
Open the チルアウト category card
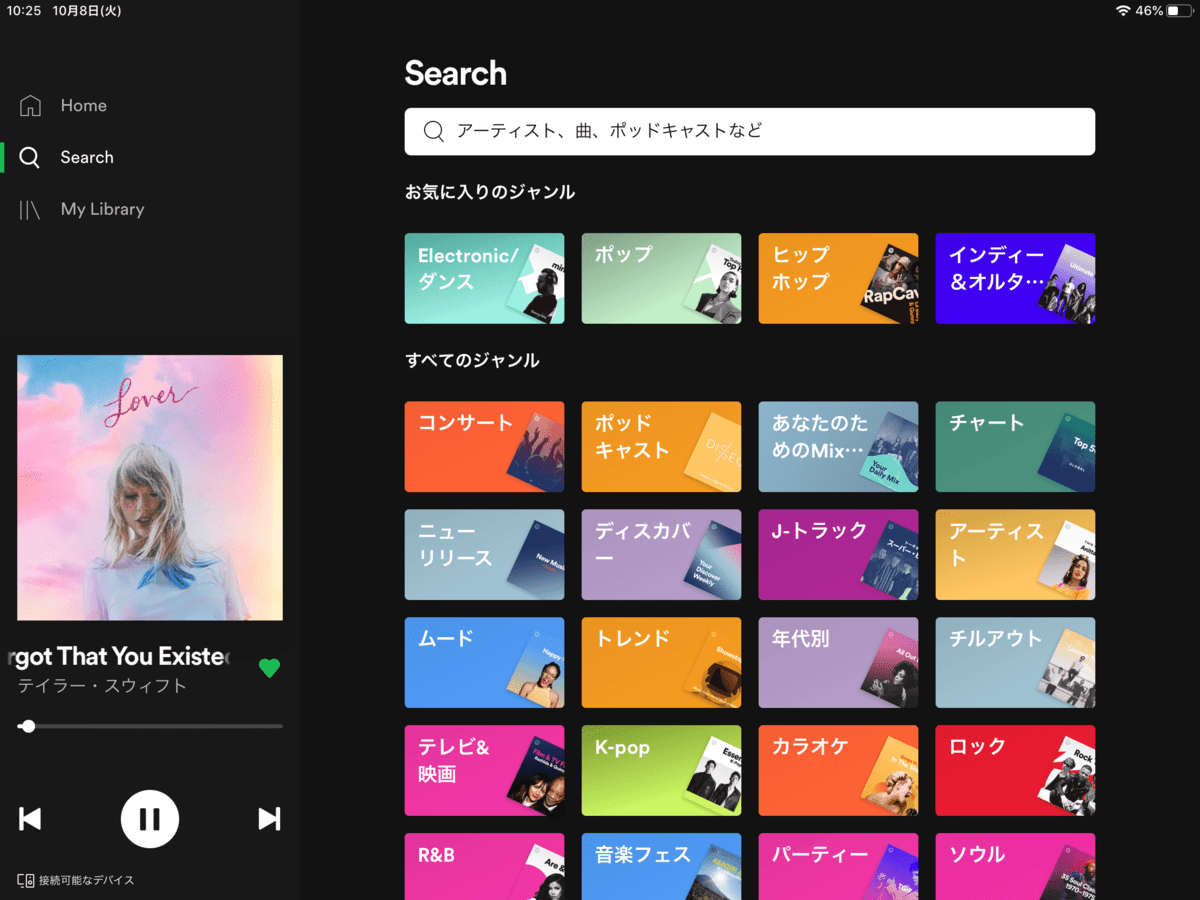click(x=1015, y=663)
